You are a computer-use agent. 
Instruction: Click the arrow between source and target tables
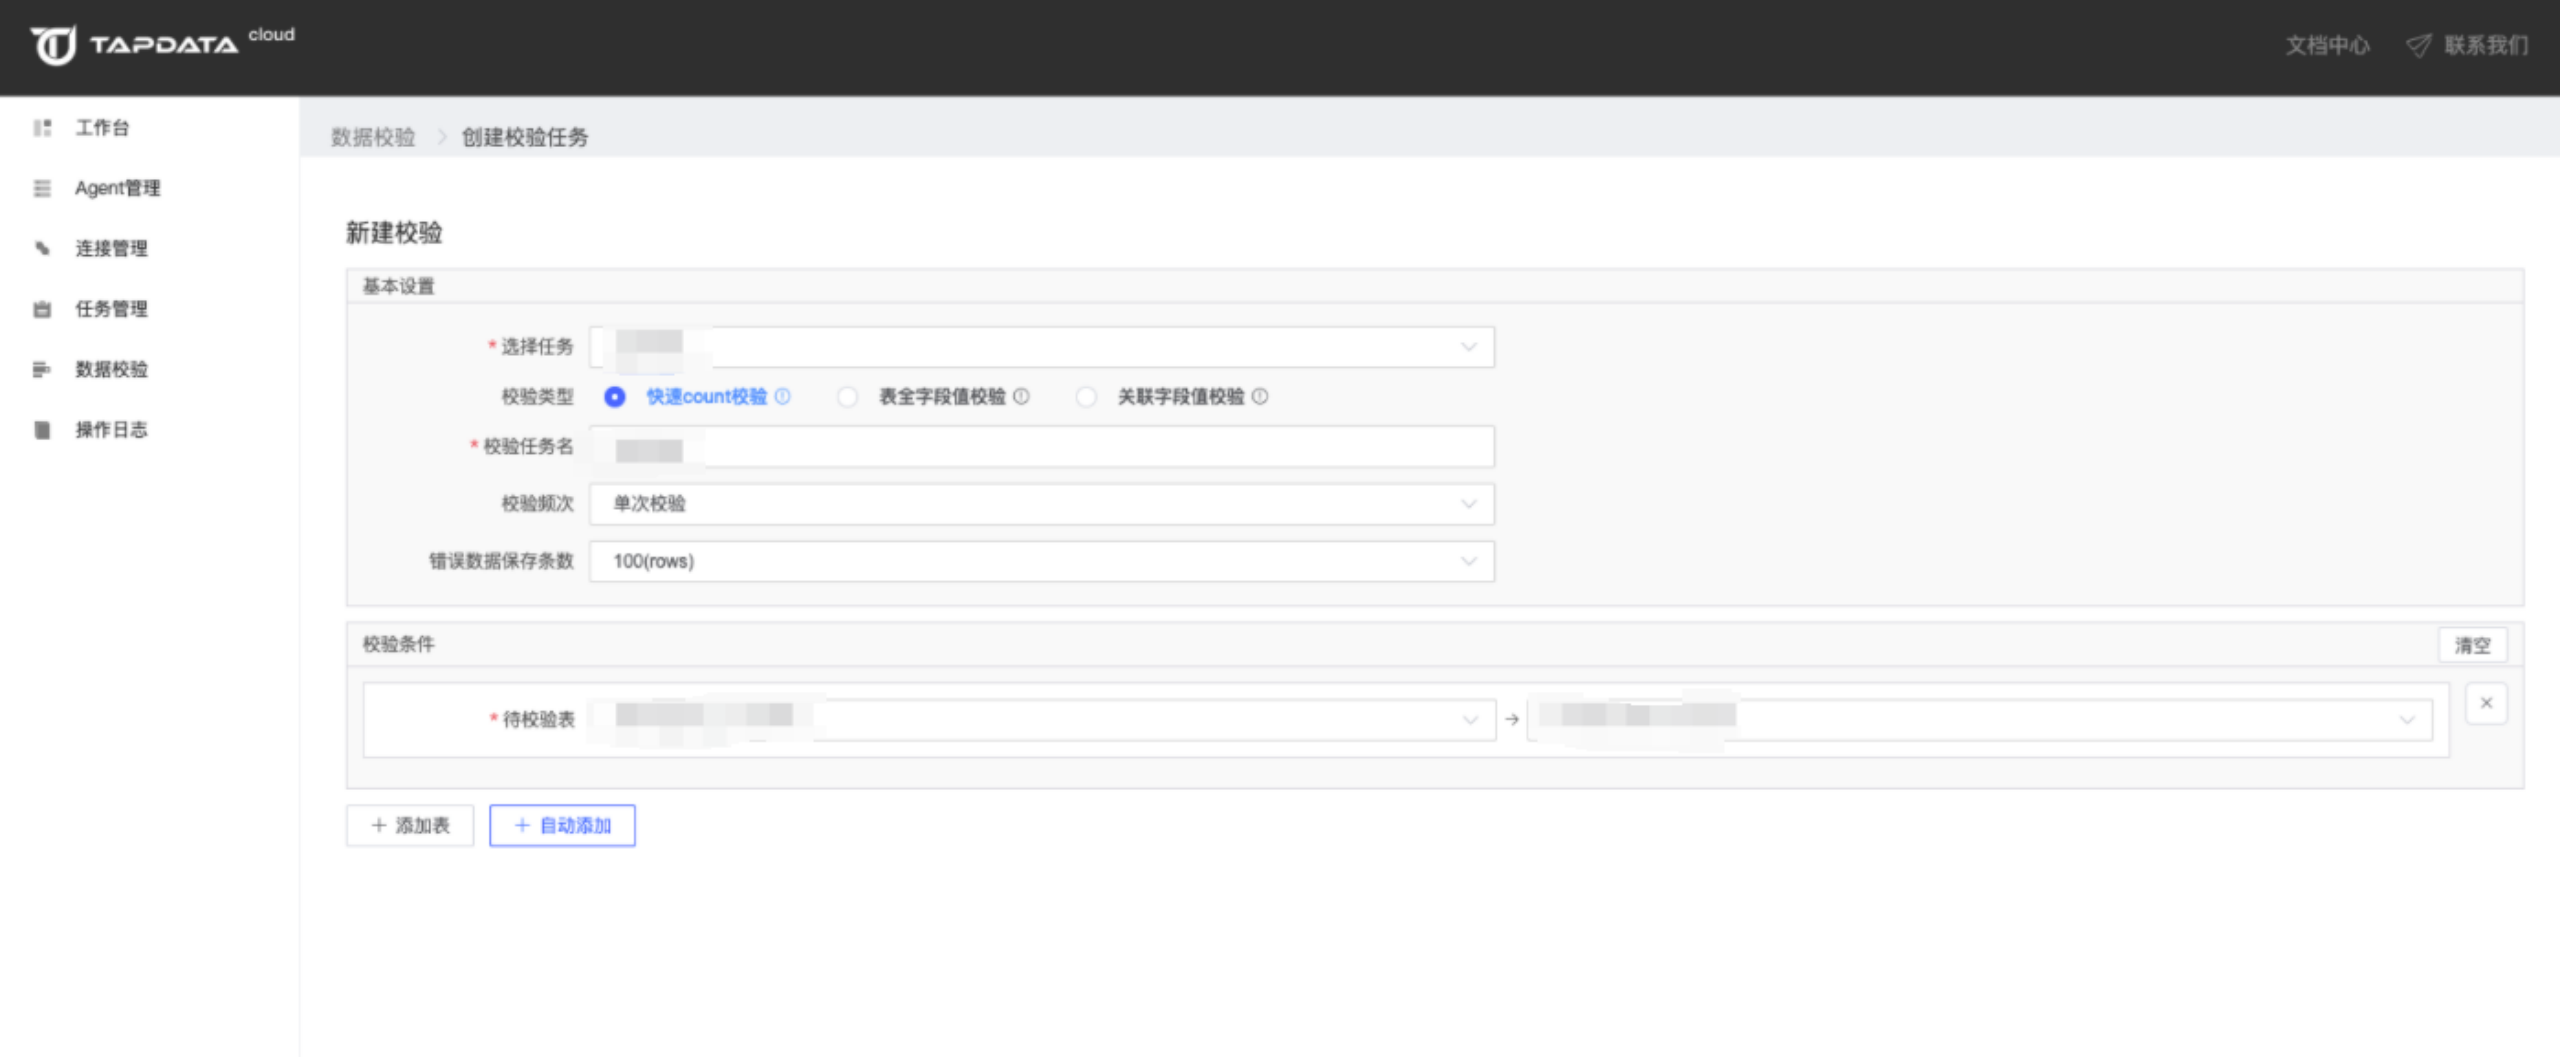point(1512,719)
